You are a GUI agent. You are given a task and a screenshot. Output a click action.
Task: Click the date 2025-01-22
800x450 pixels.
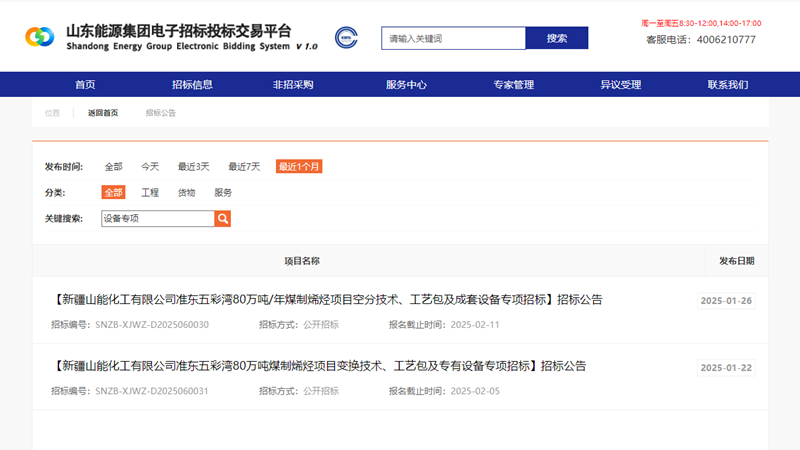click(726, 367)
